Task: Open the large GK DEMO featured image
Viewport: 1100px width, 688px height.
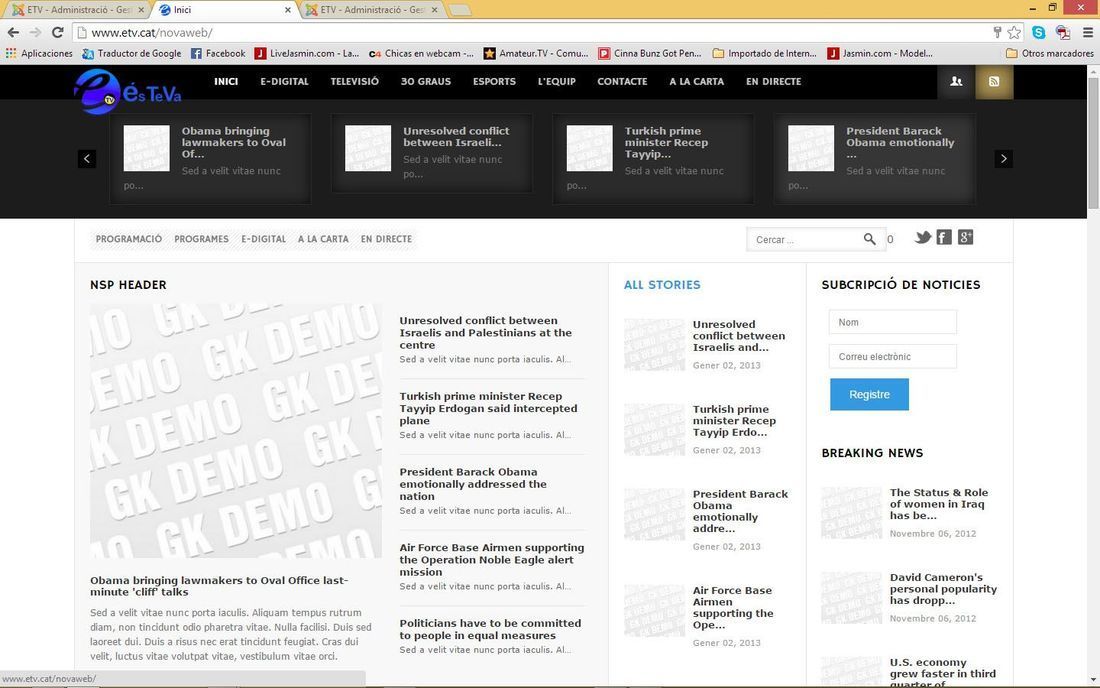Action: click(x=236, y=431)
